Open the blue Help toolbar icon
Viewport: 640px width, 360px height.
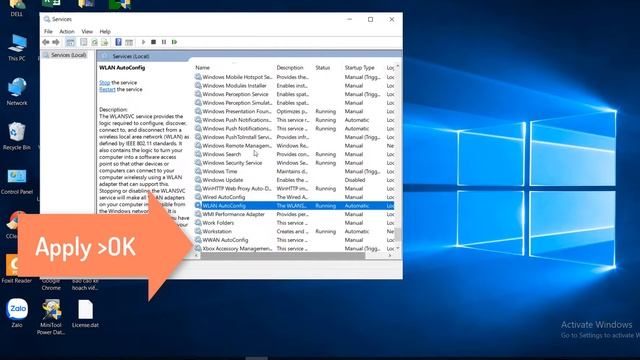coord(118,42)
